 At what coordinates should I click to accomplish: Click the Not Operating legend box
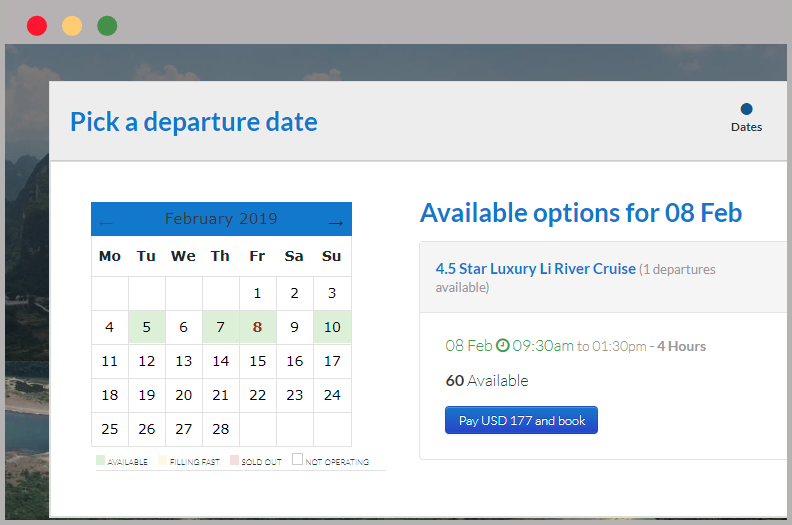(x=297, y=460)
